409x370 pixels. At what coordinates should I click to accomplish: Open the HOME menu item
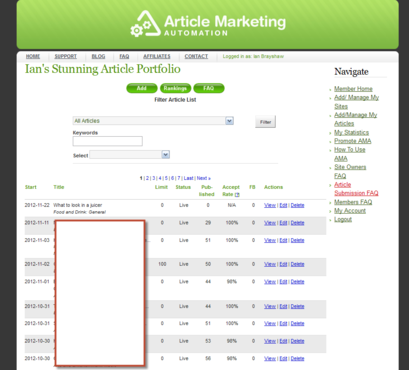pyautogui.click(x=33, y=56)
